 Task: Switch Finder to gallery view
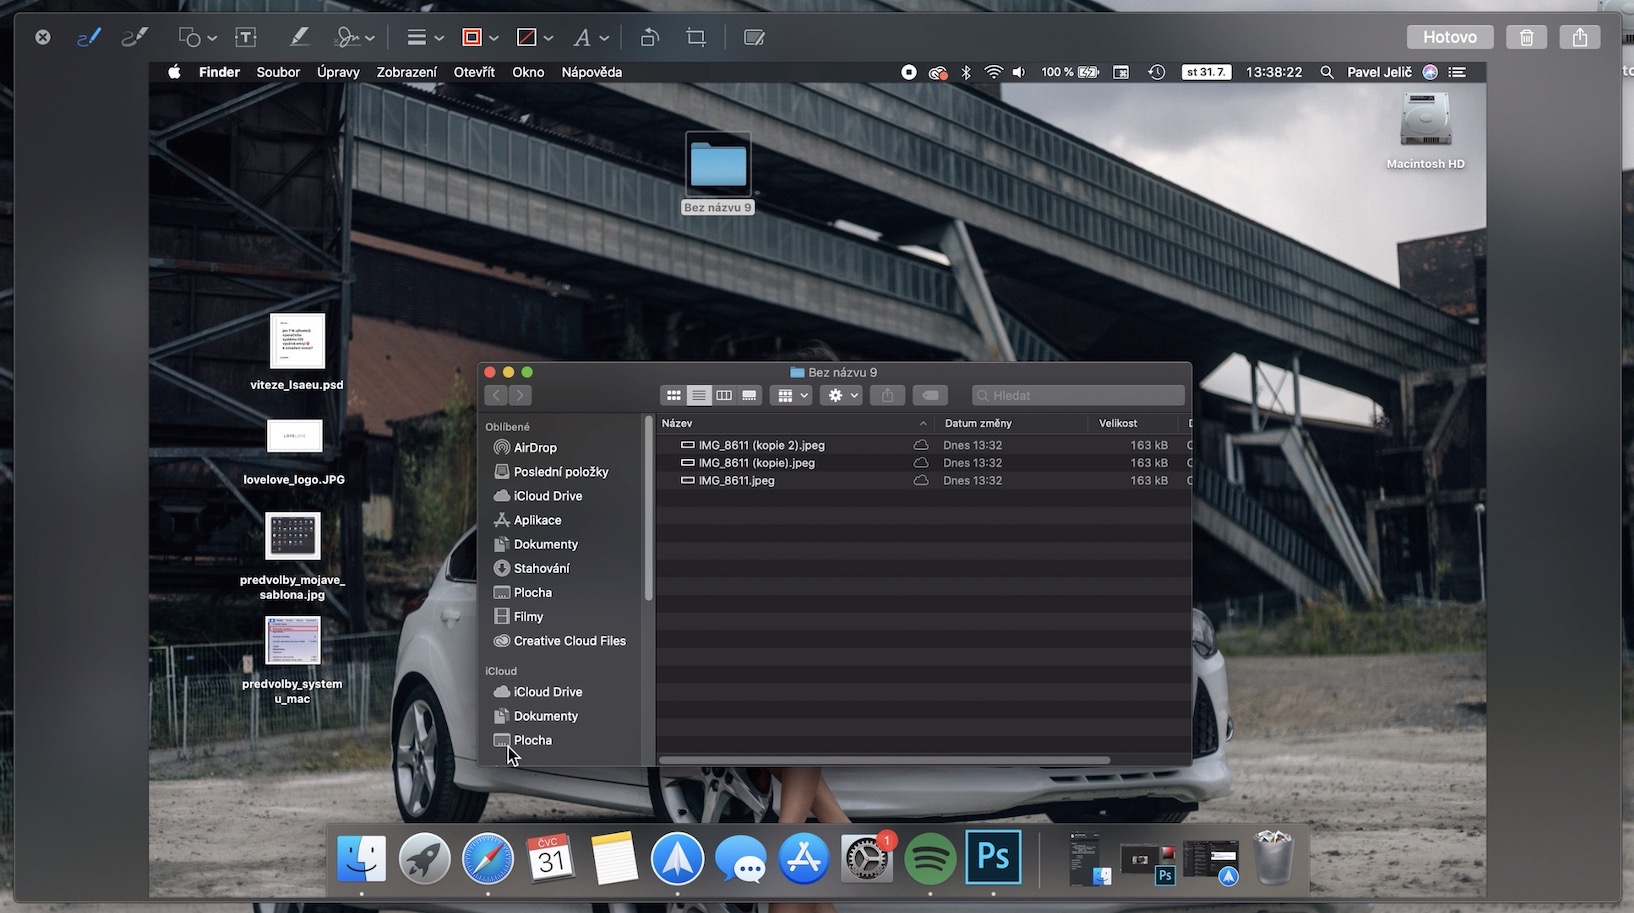click(x=749, y=396)
